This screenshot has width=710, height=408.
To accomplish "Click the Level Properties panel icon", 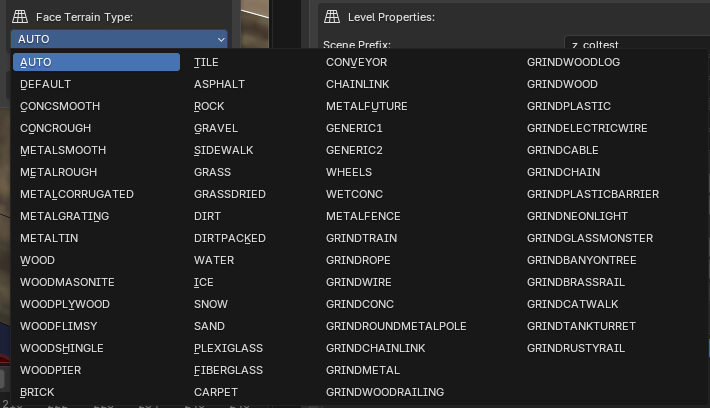I will (x=332, y=17).
